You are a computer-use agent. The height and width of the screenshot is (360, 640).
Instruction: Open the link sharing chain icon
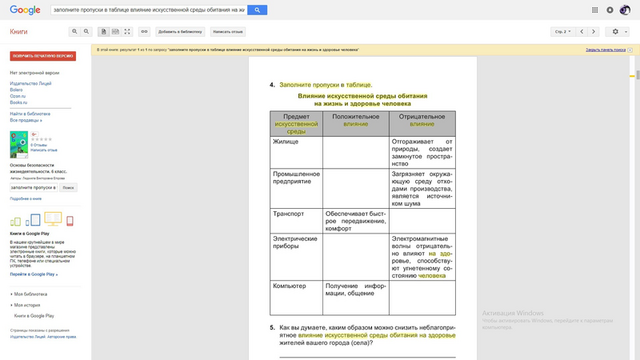144,31
